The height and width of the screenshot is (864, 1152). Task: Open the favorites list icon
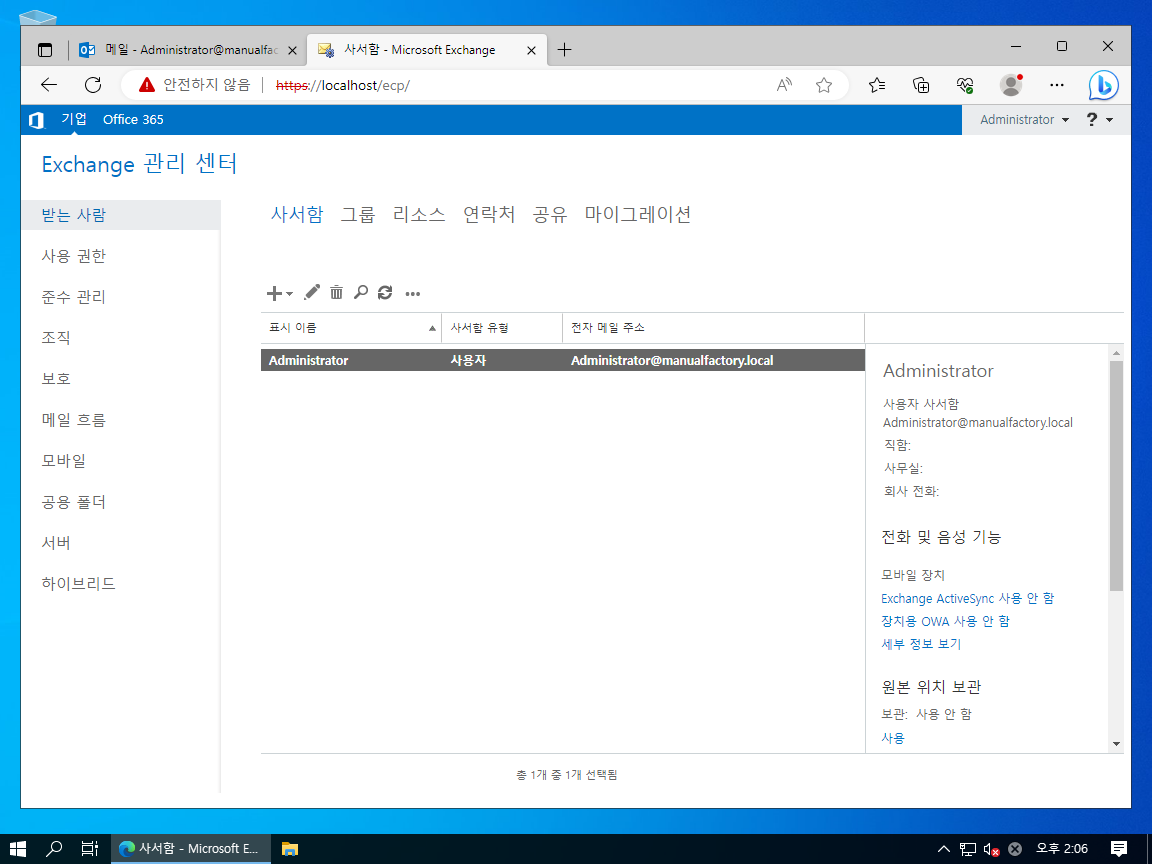tap(876, 85)
